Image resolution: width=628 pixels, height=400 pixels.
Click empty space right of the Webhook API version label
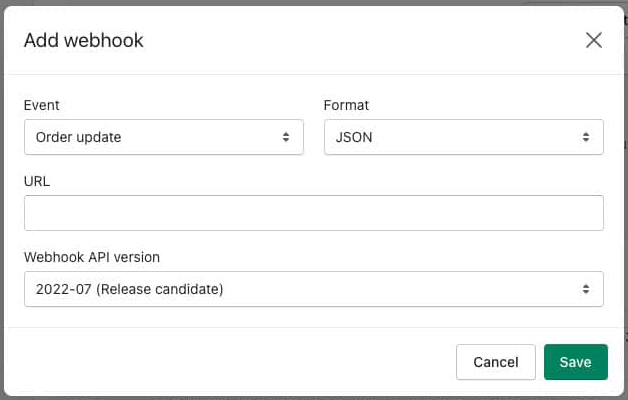click(x=380, y=257)
